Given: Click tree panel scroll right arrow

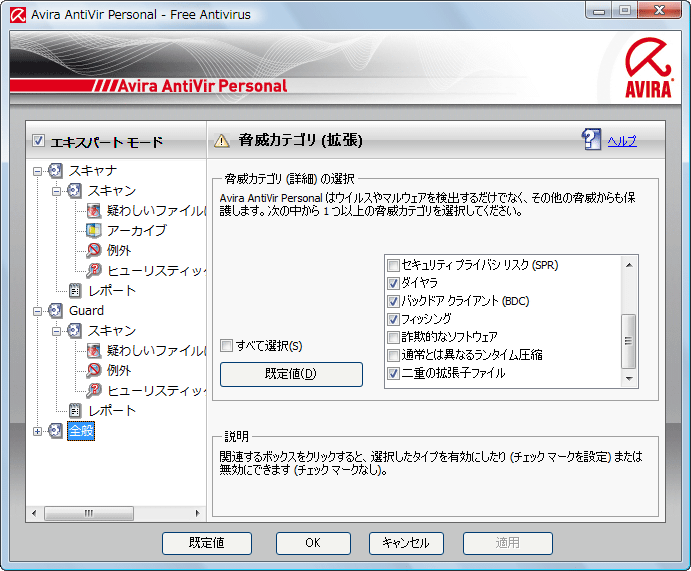Looking at the screenshot, I should point(197,513).
